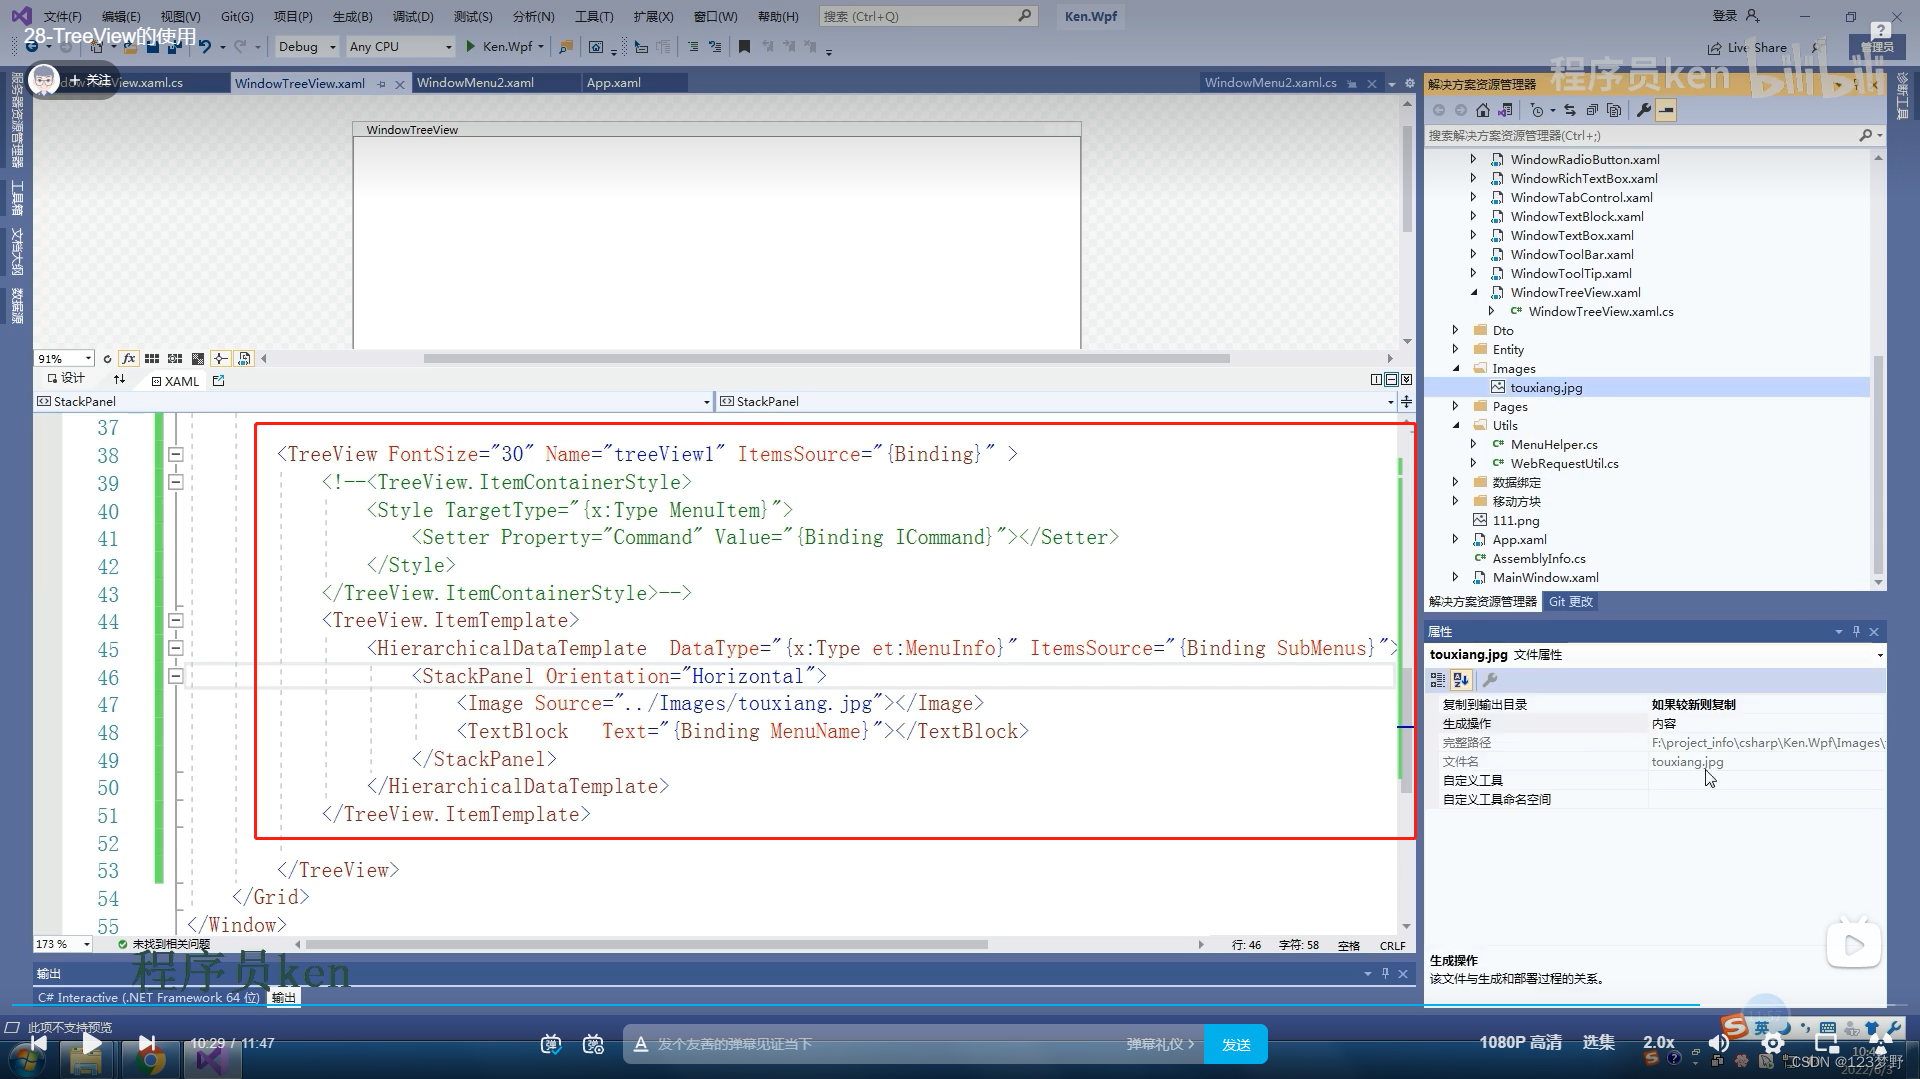Toggle the preview selected items button

coord(1666,110)
